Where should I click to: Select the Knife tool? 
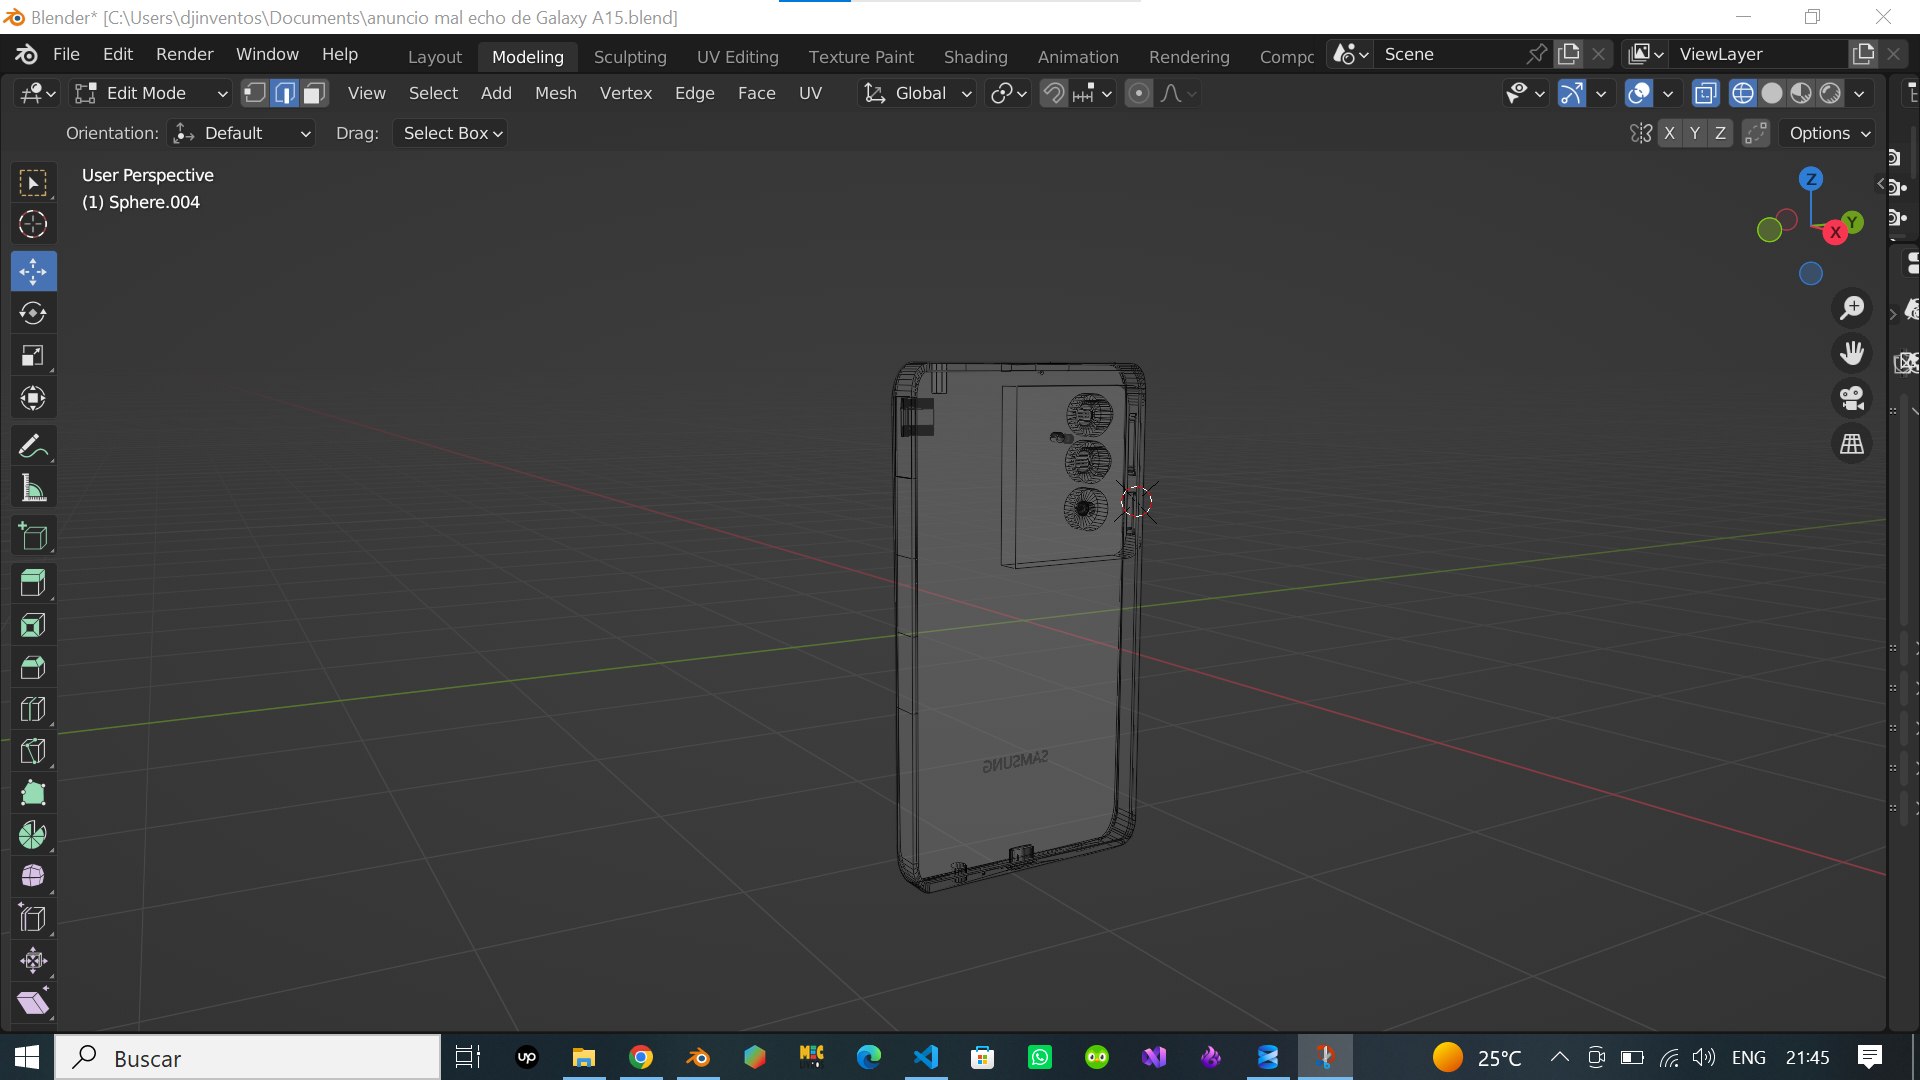(x=33, y=751)
